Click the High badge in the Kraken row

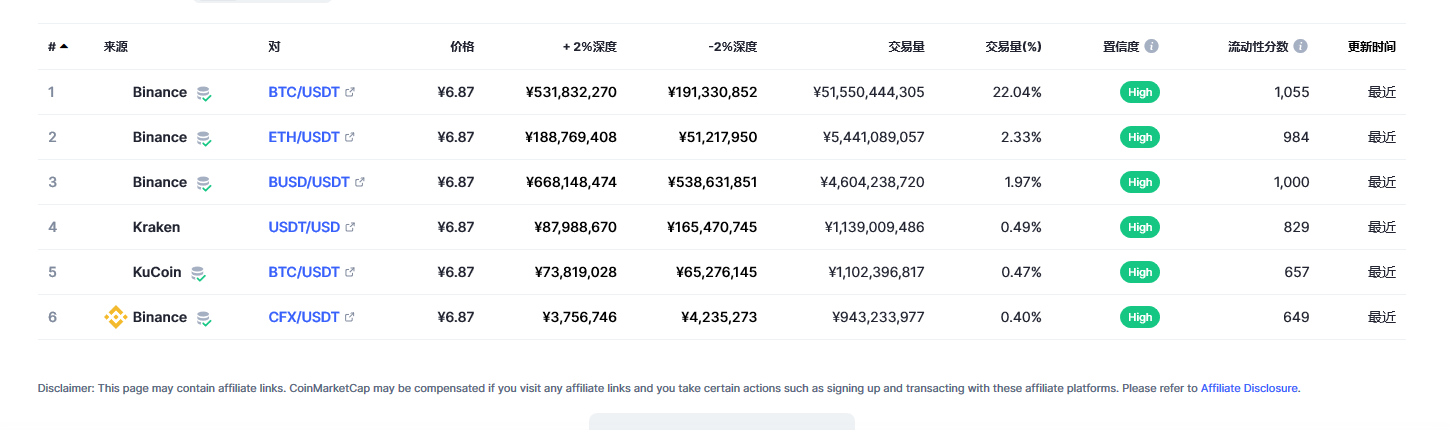pos(1140,227)
